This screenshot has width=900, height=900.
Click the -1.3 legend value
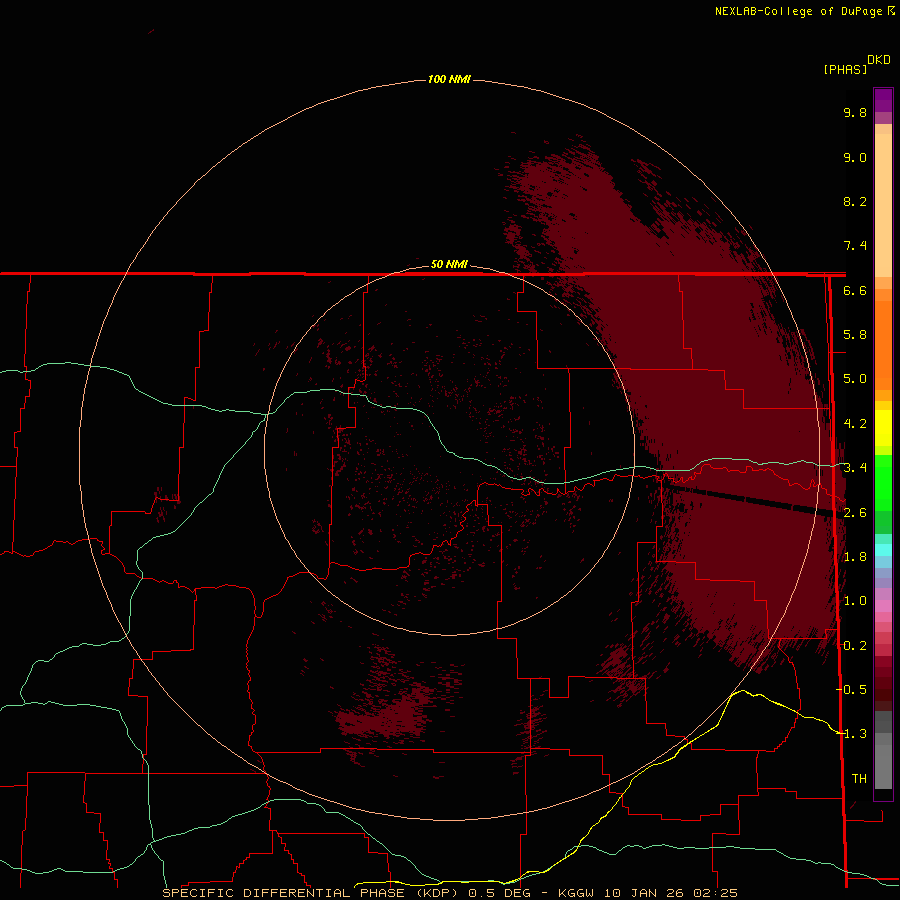(851, 734)
